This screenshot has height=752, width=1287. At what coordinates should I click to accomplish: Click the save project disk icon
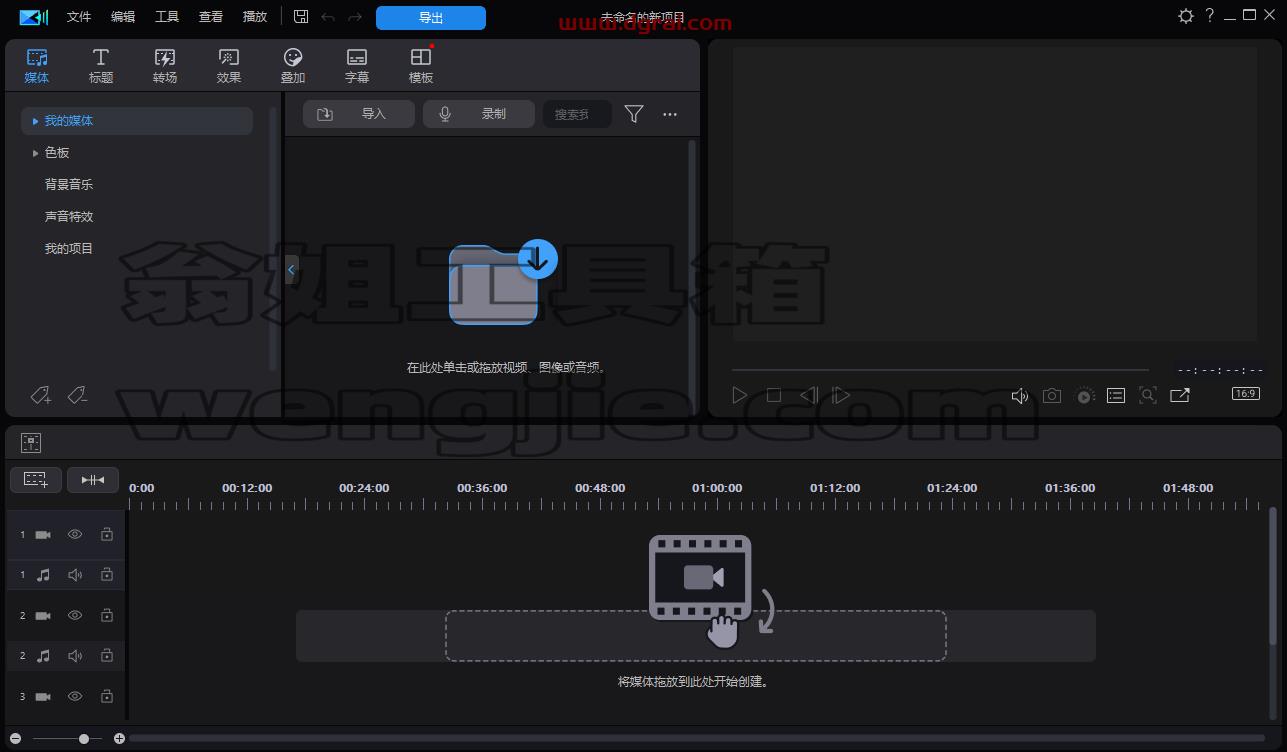point(301,17)
